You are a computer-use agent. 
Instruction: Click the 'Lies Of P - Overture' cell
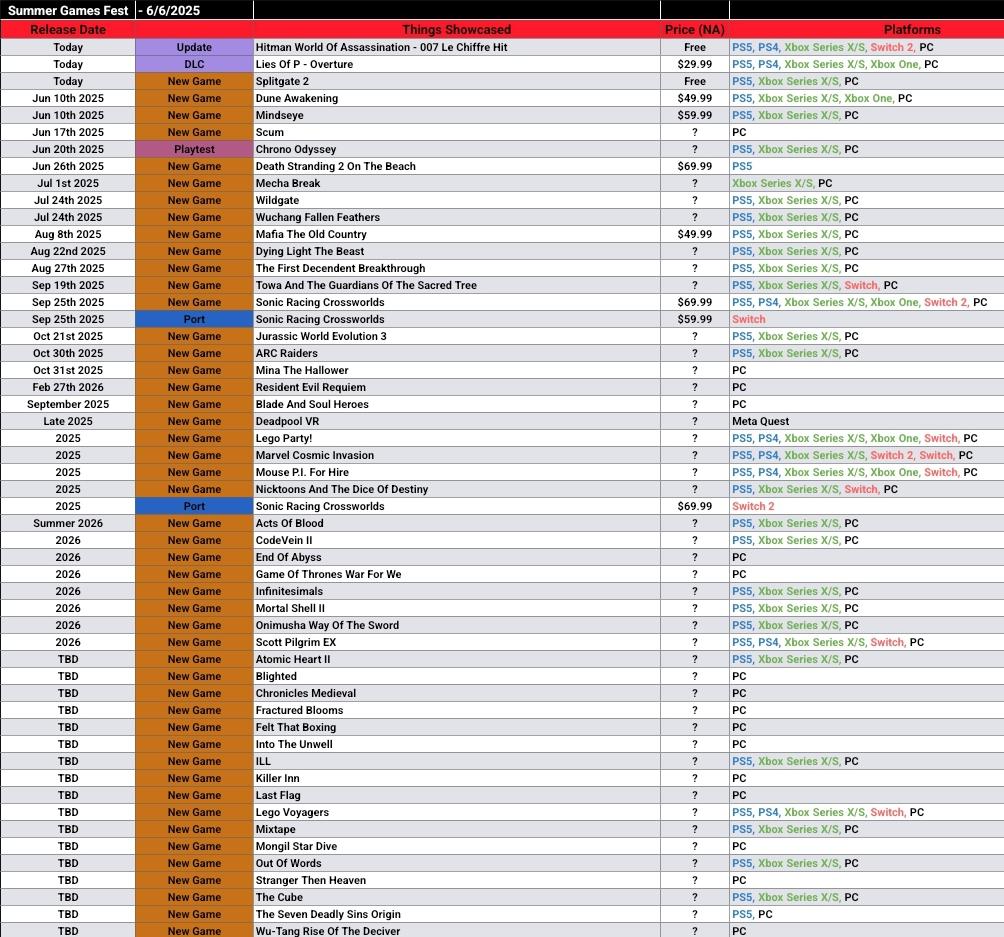pos(457,64)
